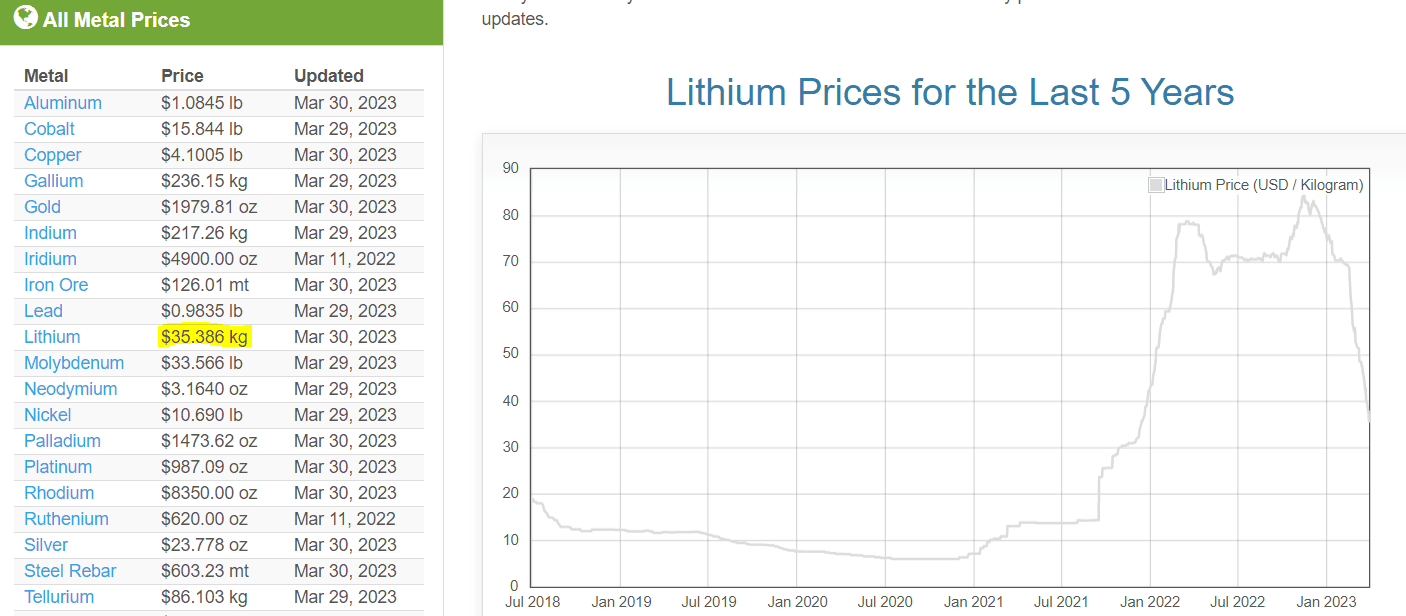
Task: Click the Lithium Prices for the Last 5 Years heading
Action: click(950, 92)
